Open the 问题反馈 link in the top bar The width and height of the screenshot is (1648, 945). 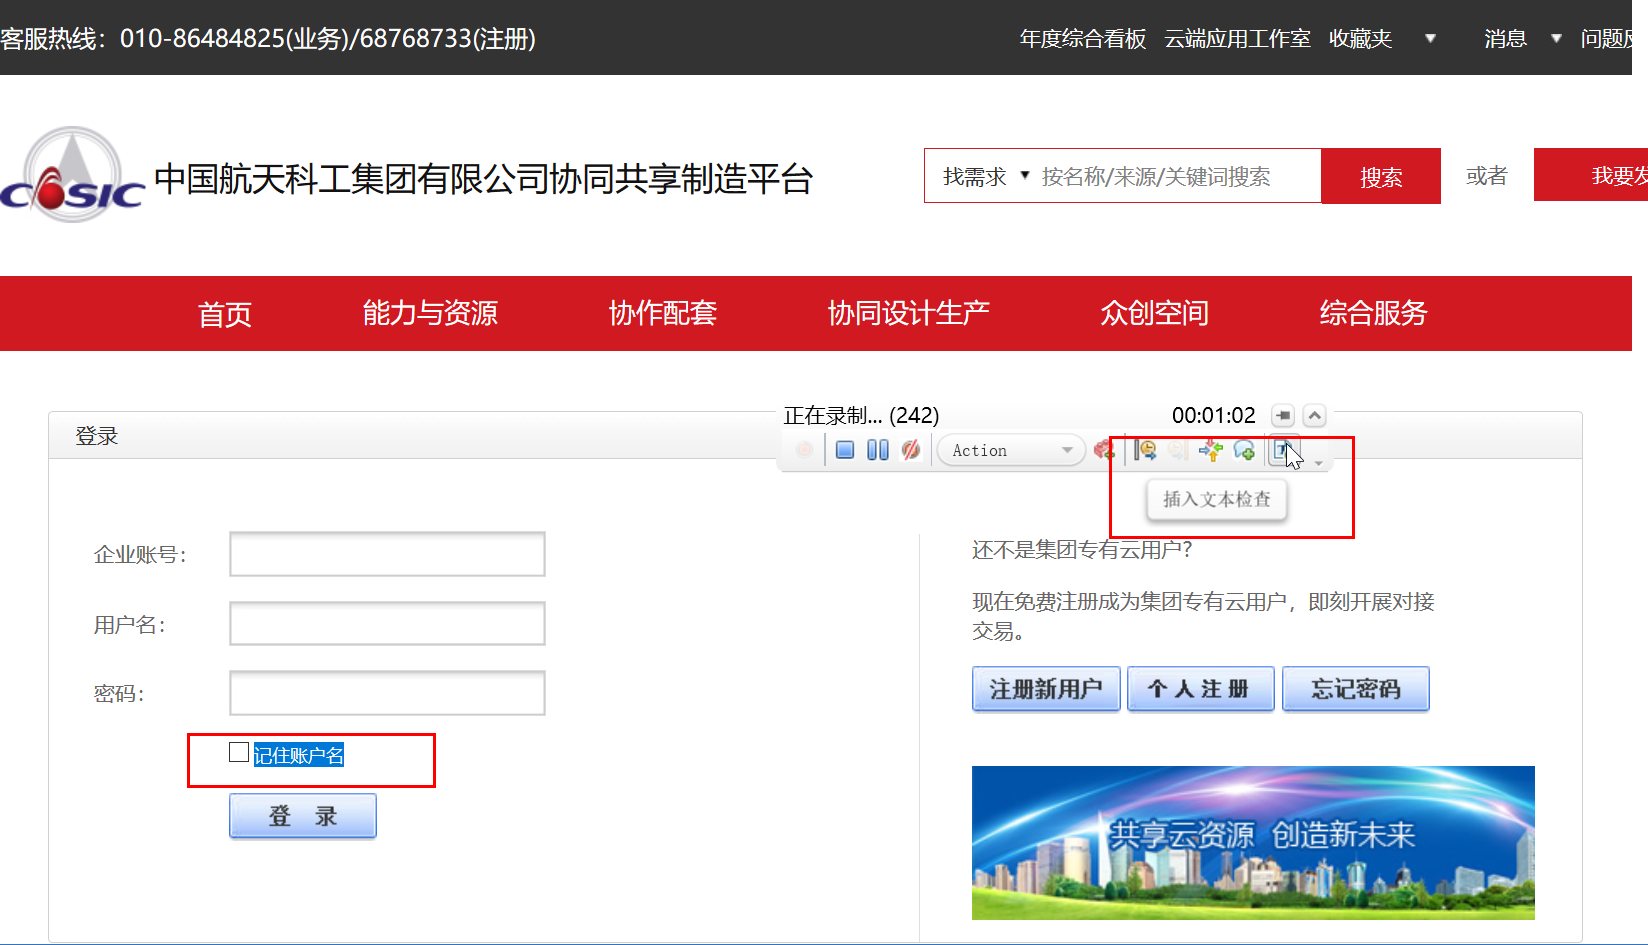1606,39
